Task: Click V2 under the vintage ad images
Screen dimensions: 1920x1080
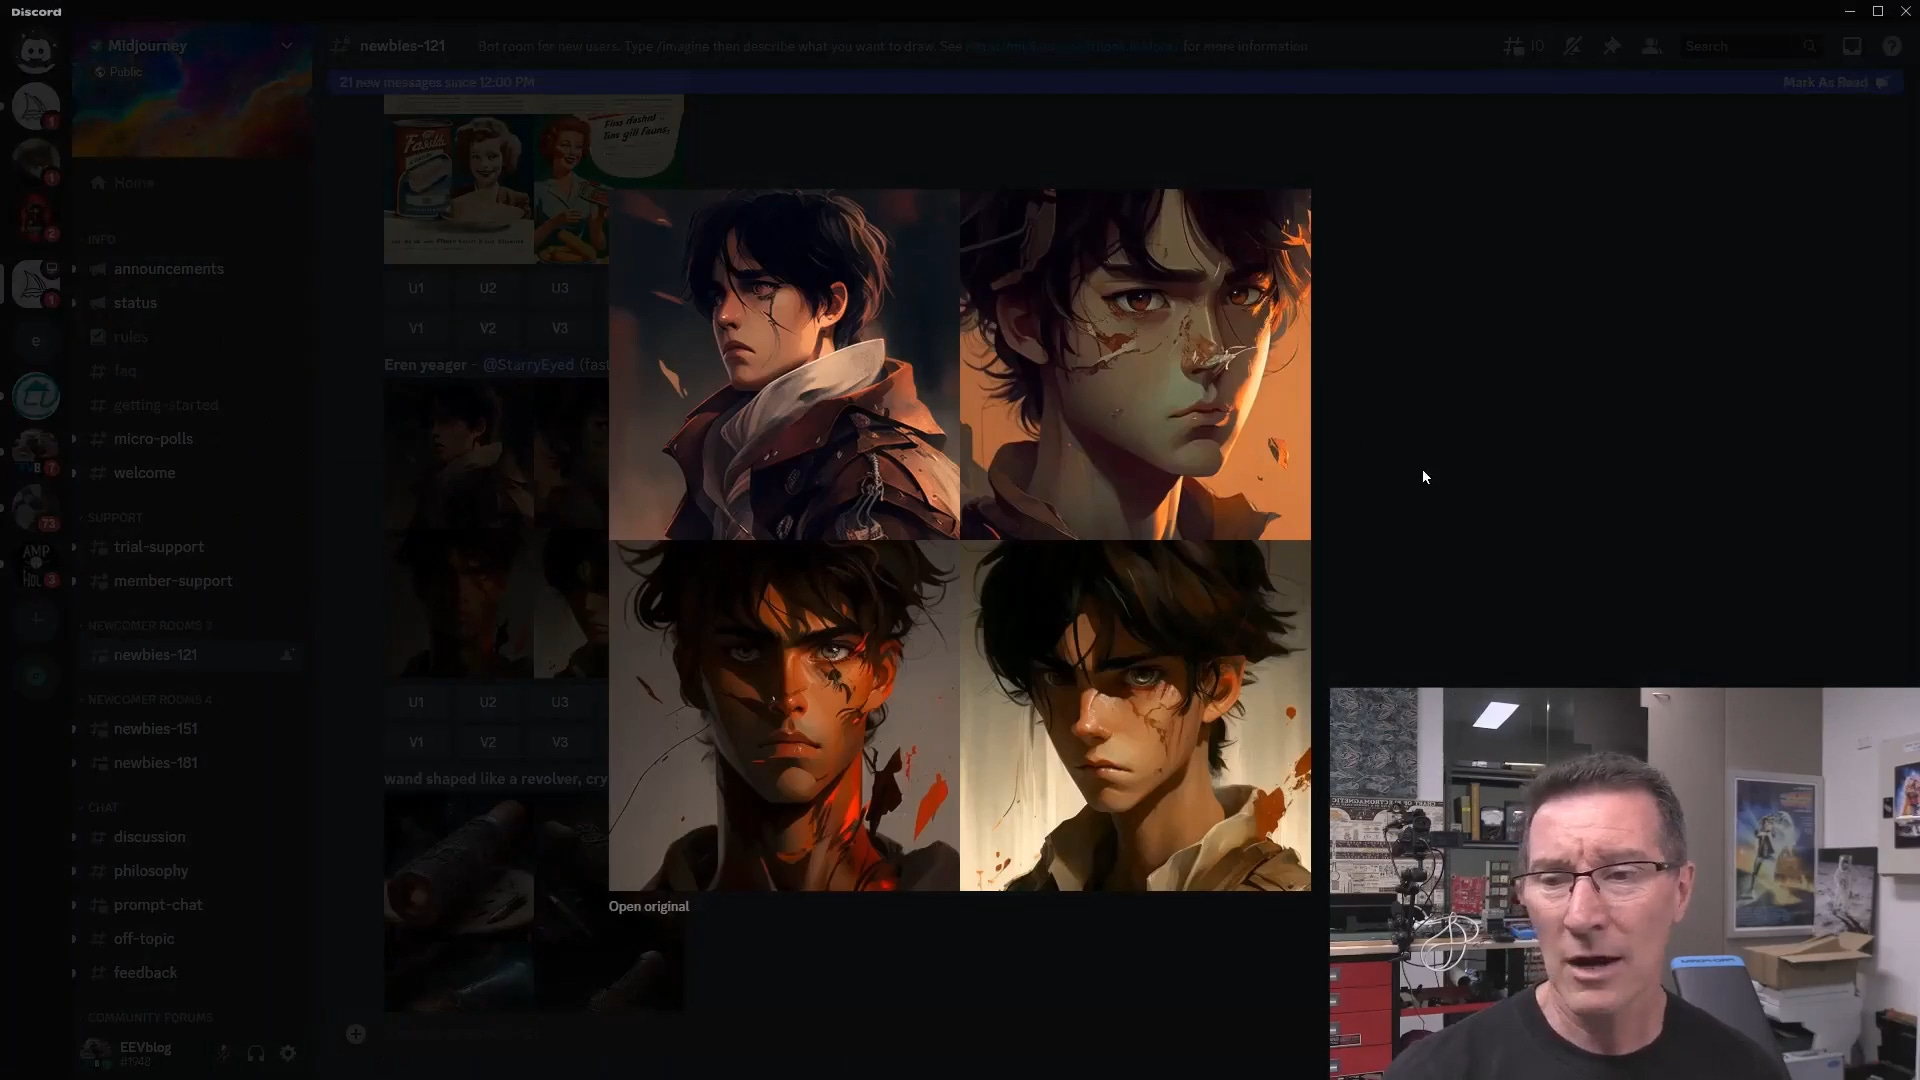Action: tap(488, 328)
